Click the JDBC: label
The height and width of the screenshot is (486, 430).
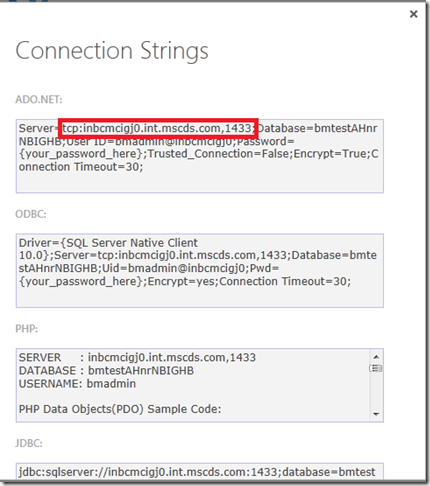(29, 443)
